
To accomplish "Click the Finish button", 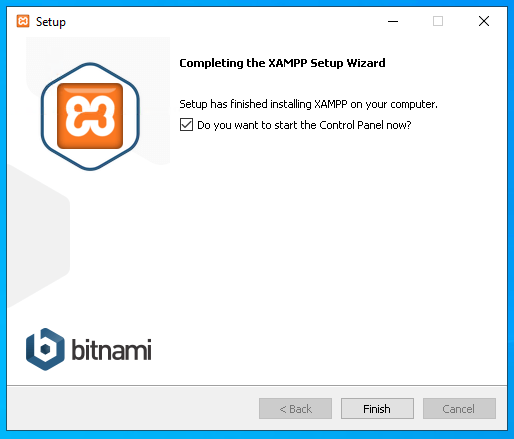I will (377, 408).
